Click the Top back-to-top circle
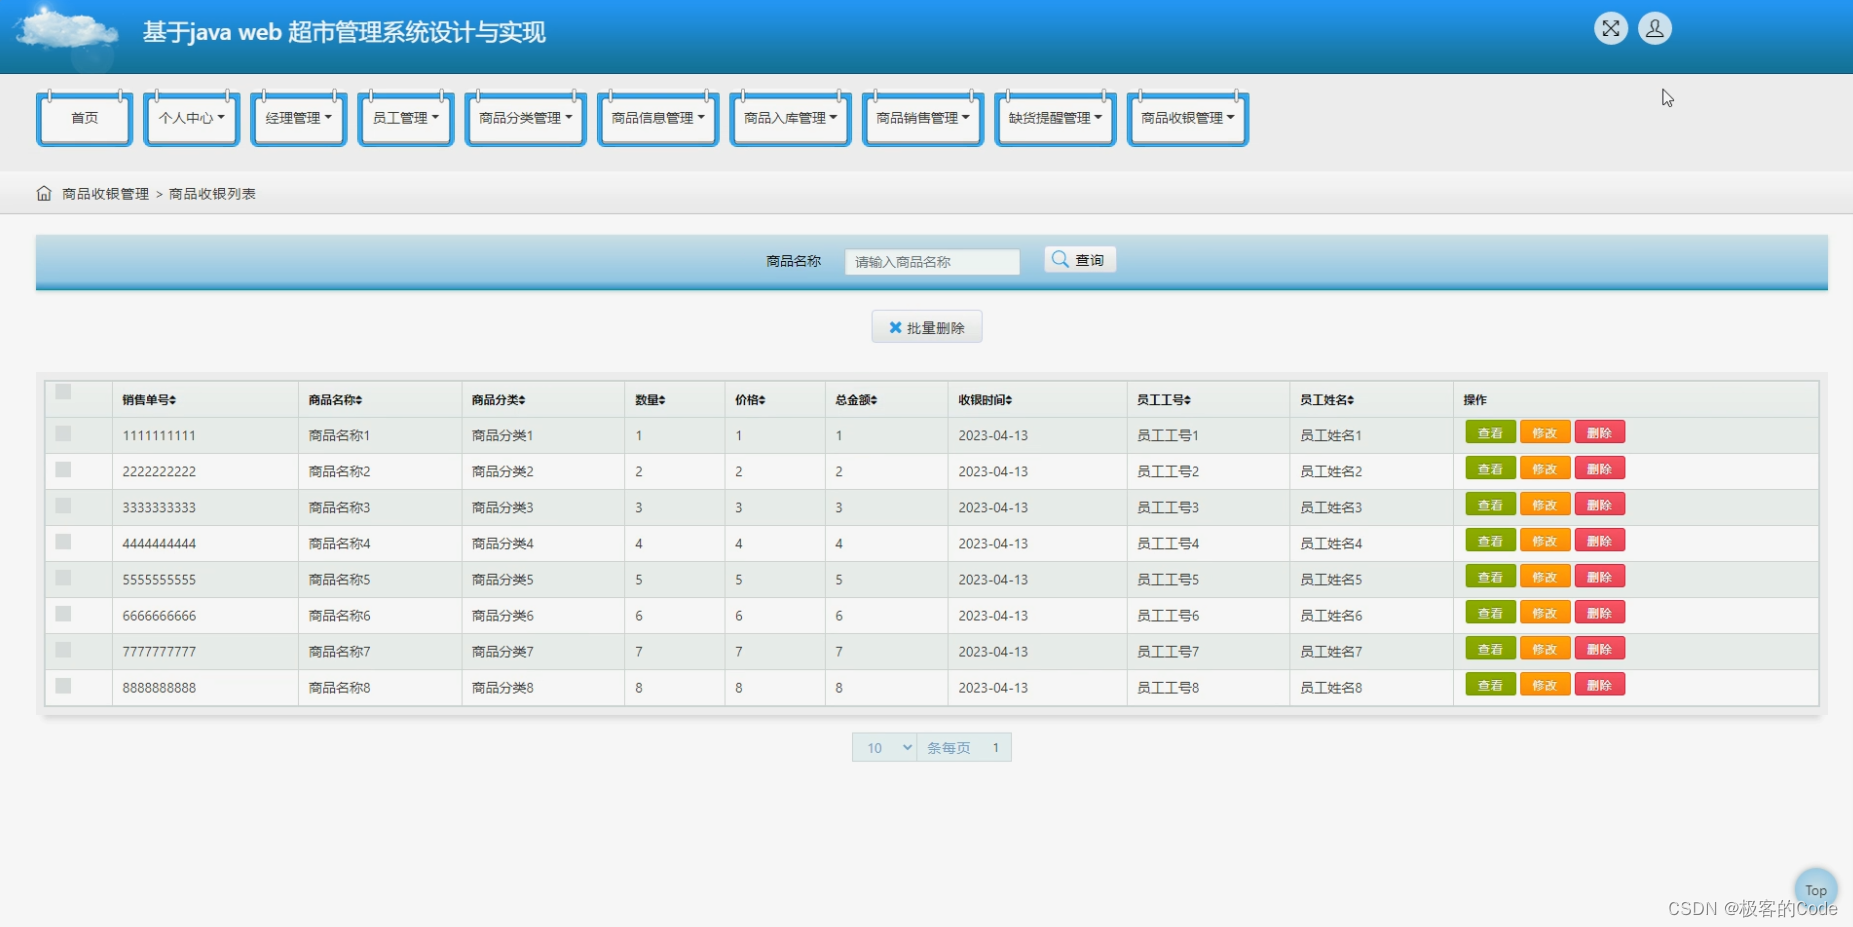 click(x=1816, y=889)
